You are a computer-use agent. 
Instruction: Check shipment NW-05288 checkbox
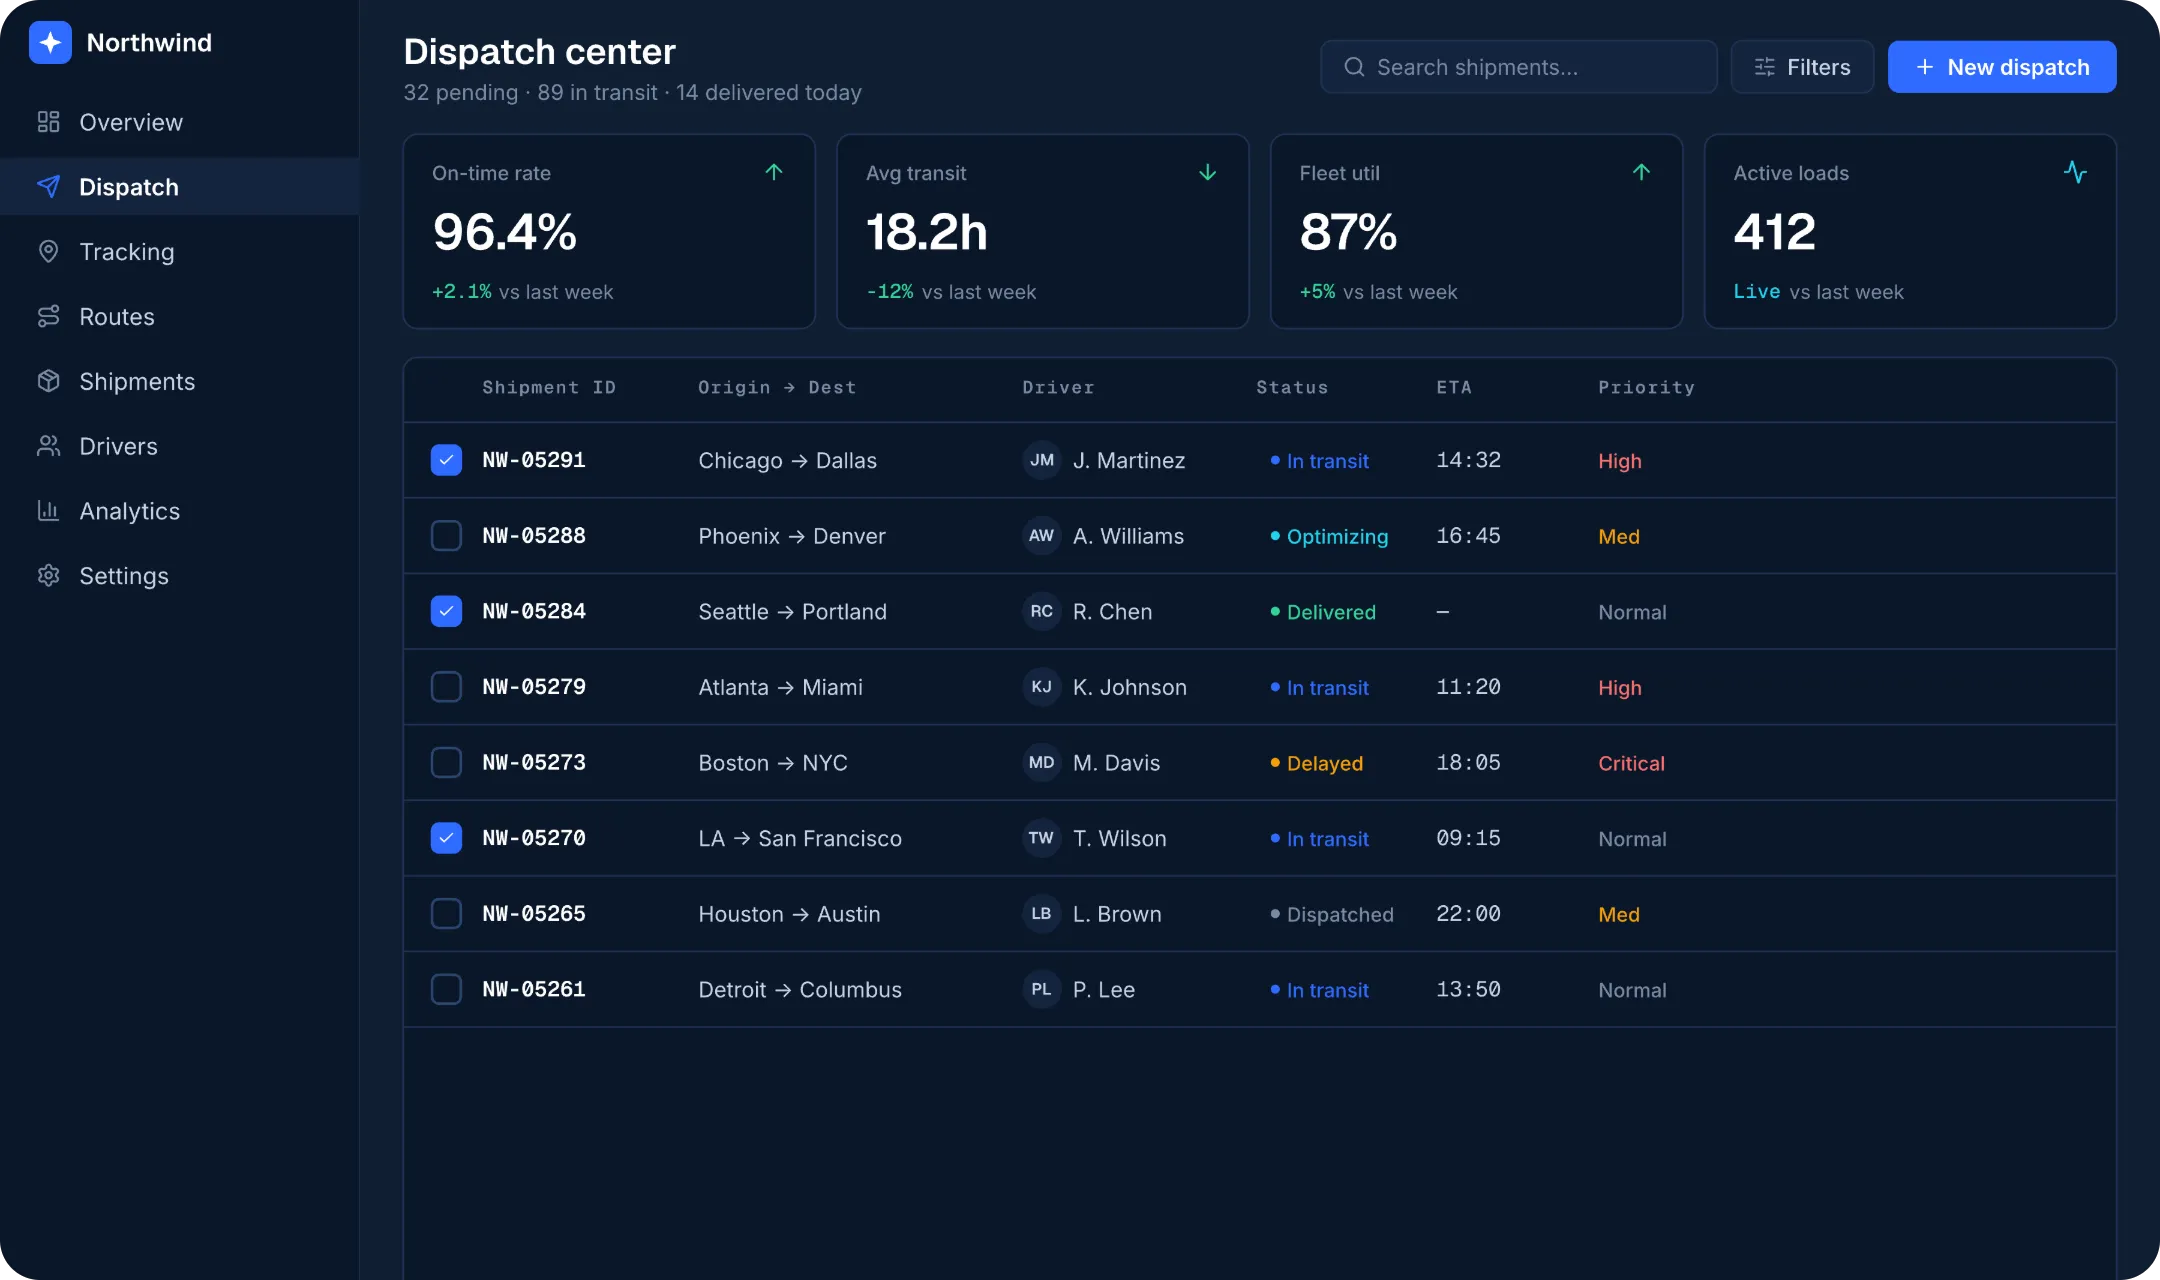[x=446, y=536]
